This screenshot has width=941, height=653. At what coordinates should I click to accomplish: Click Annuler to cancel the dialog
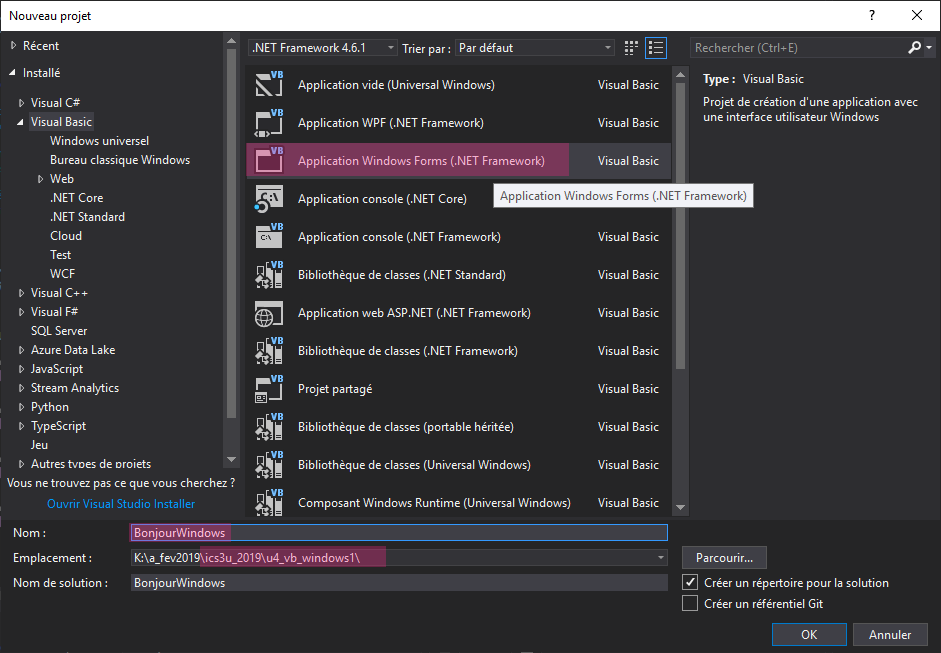(x=890, y=634)
